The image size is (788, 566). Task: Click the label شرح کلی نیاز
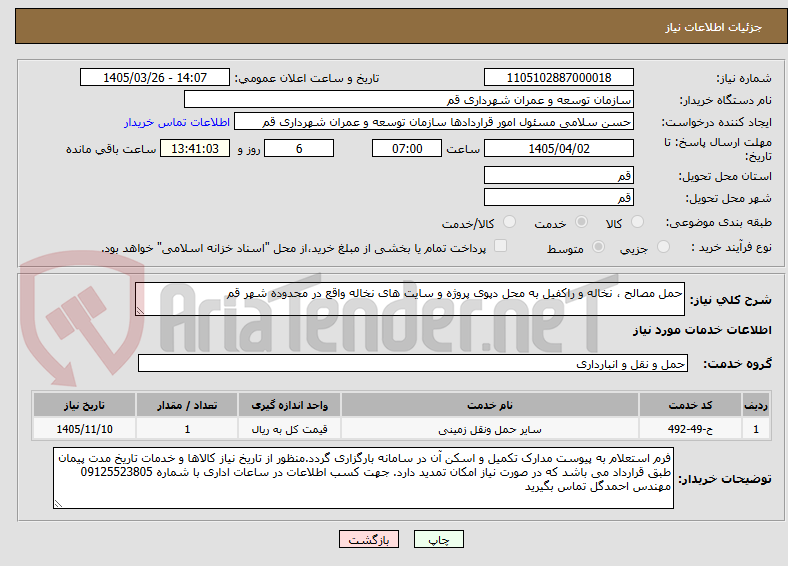(x=731, y=300)
